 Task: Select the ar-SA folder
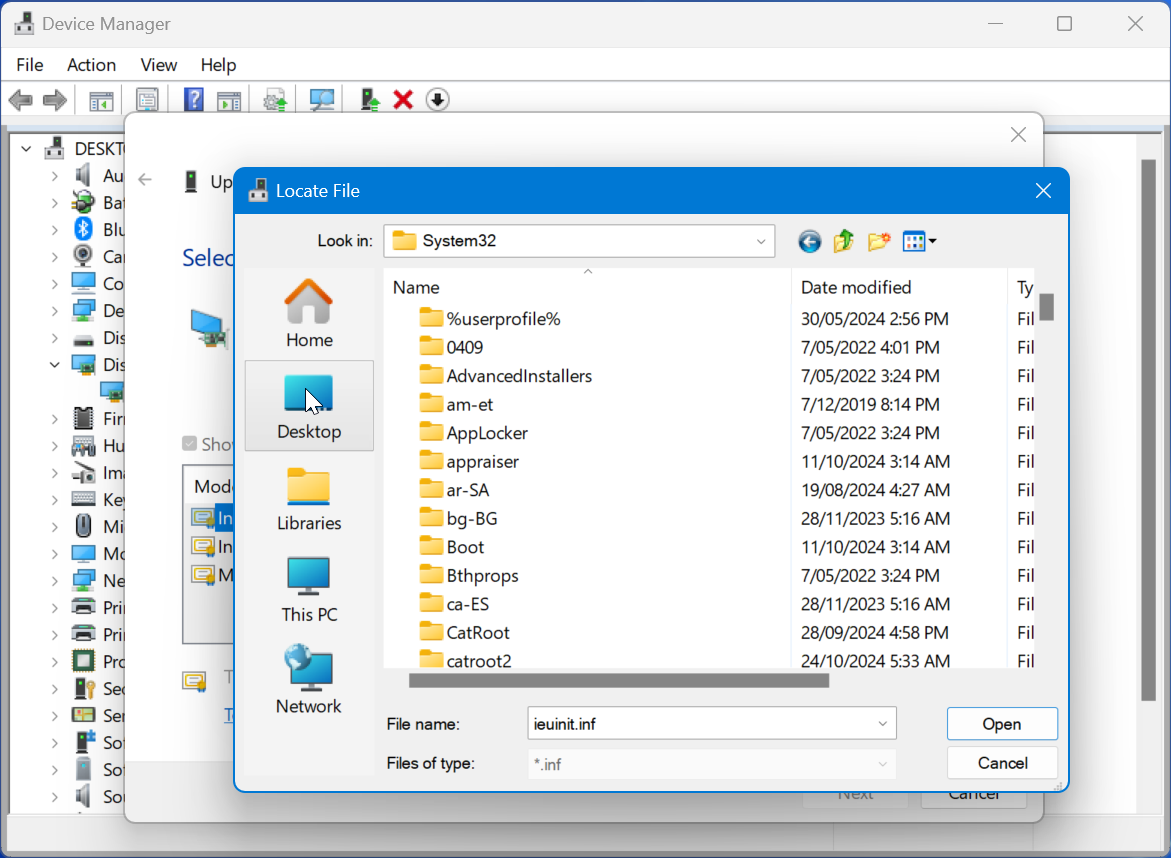(454, 490)
